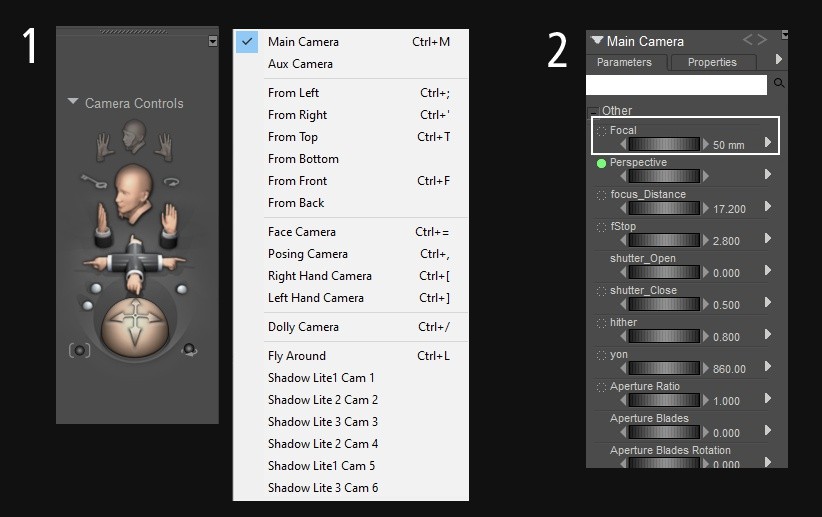The width and height of the screenshot is (822, 517).
Task: Collapse the Other parameter group
Action: 593,111
